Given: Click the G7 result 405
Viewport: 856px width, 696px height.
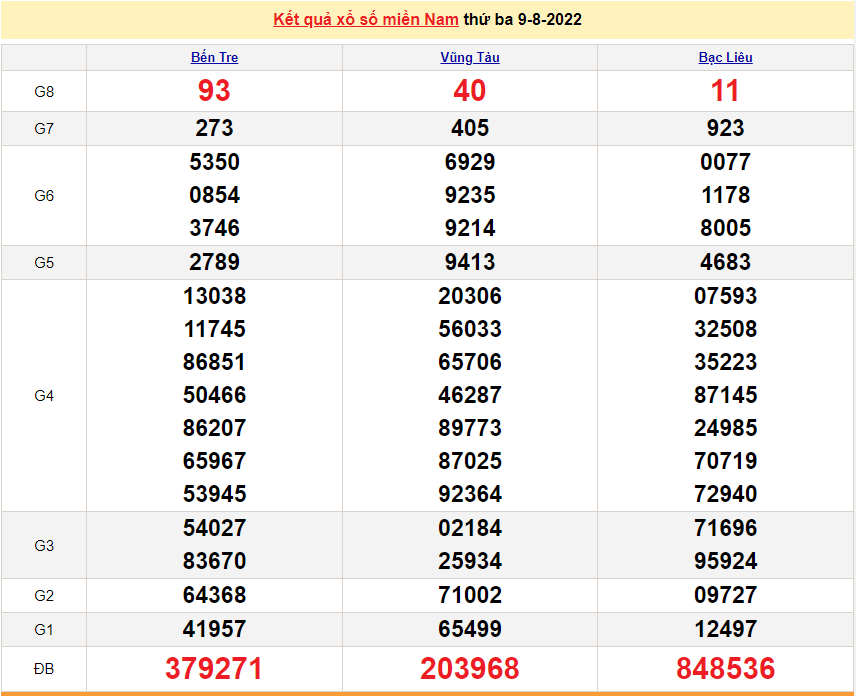Looking at the screenshot, I should (470, 128).
